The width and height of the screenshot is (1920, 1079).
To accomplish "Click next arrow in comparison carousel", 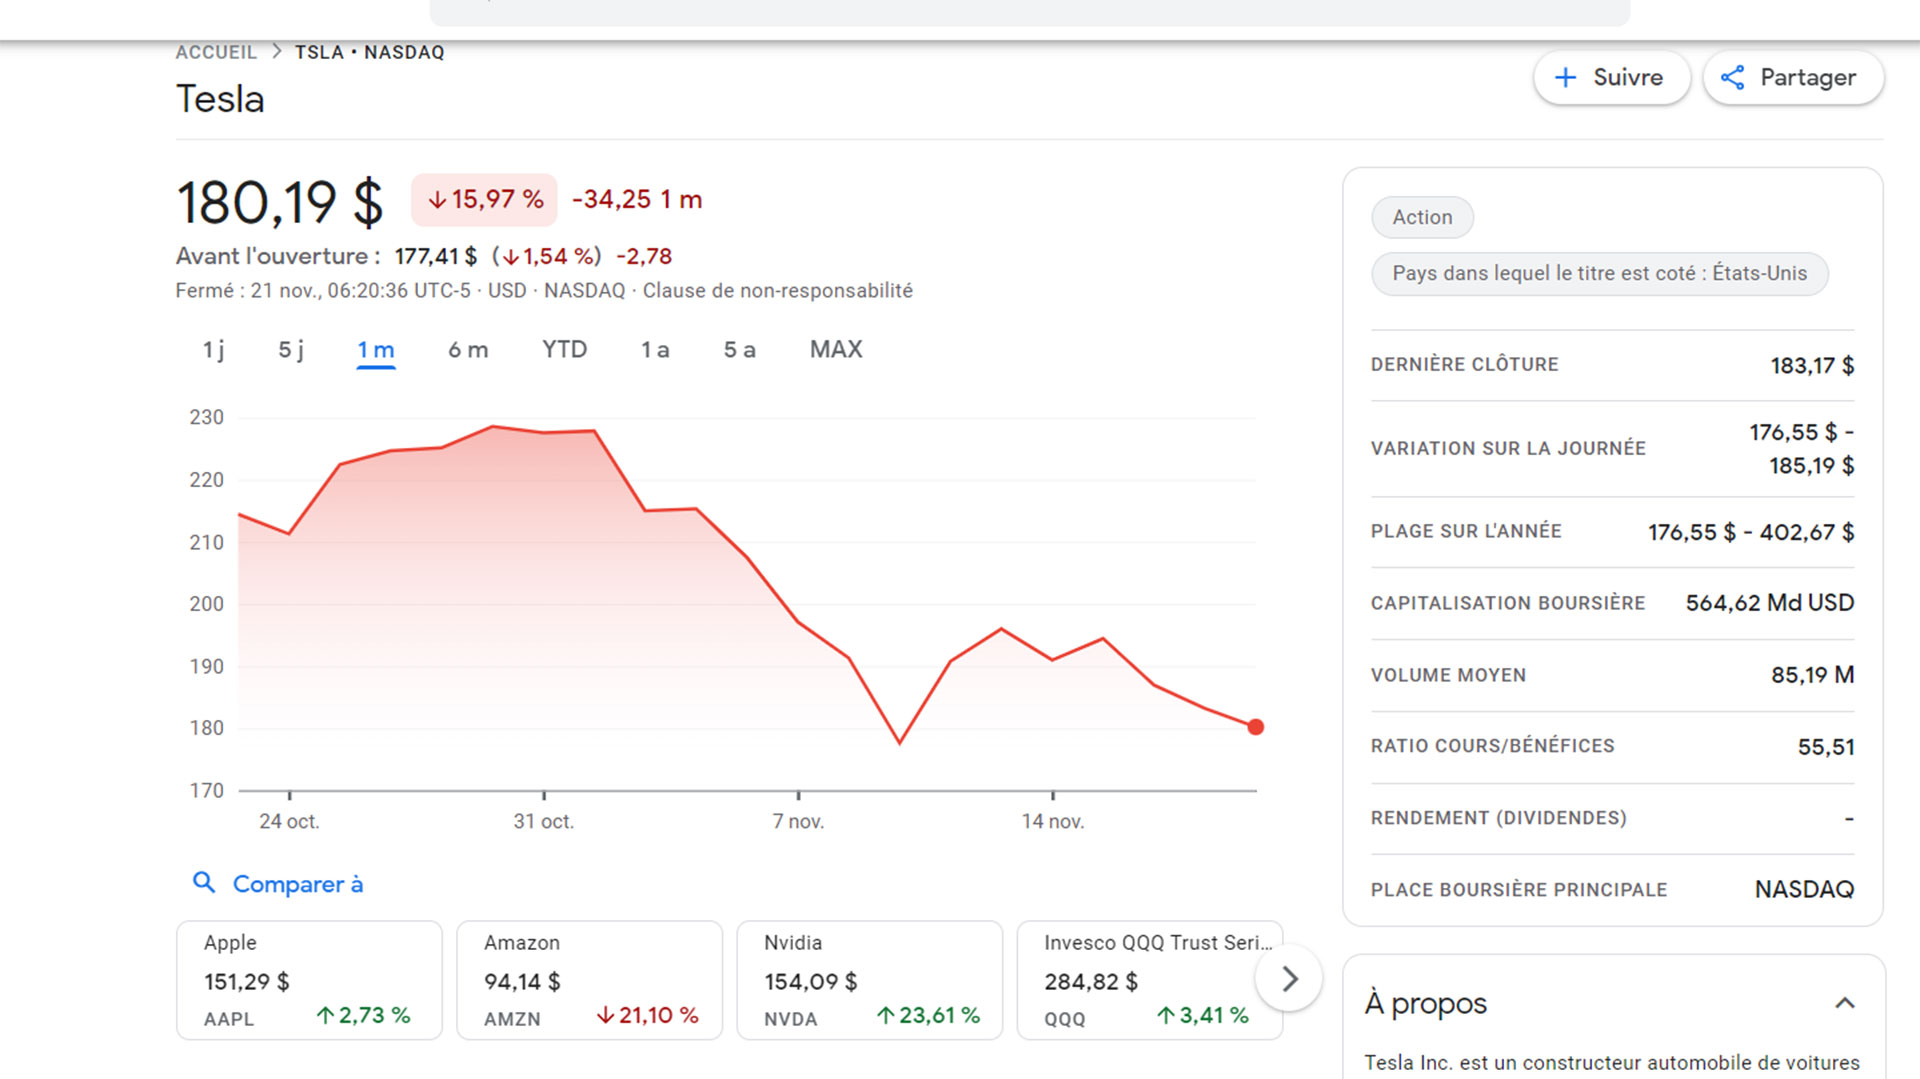I will click(1289, 978).
